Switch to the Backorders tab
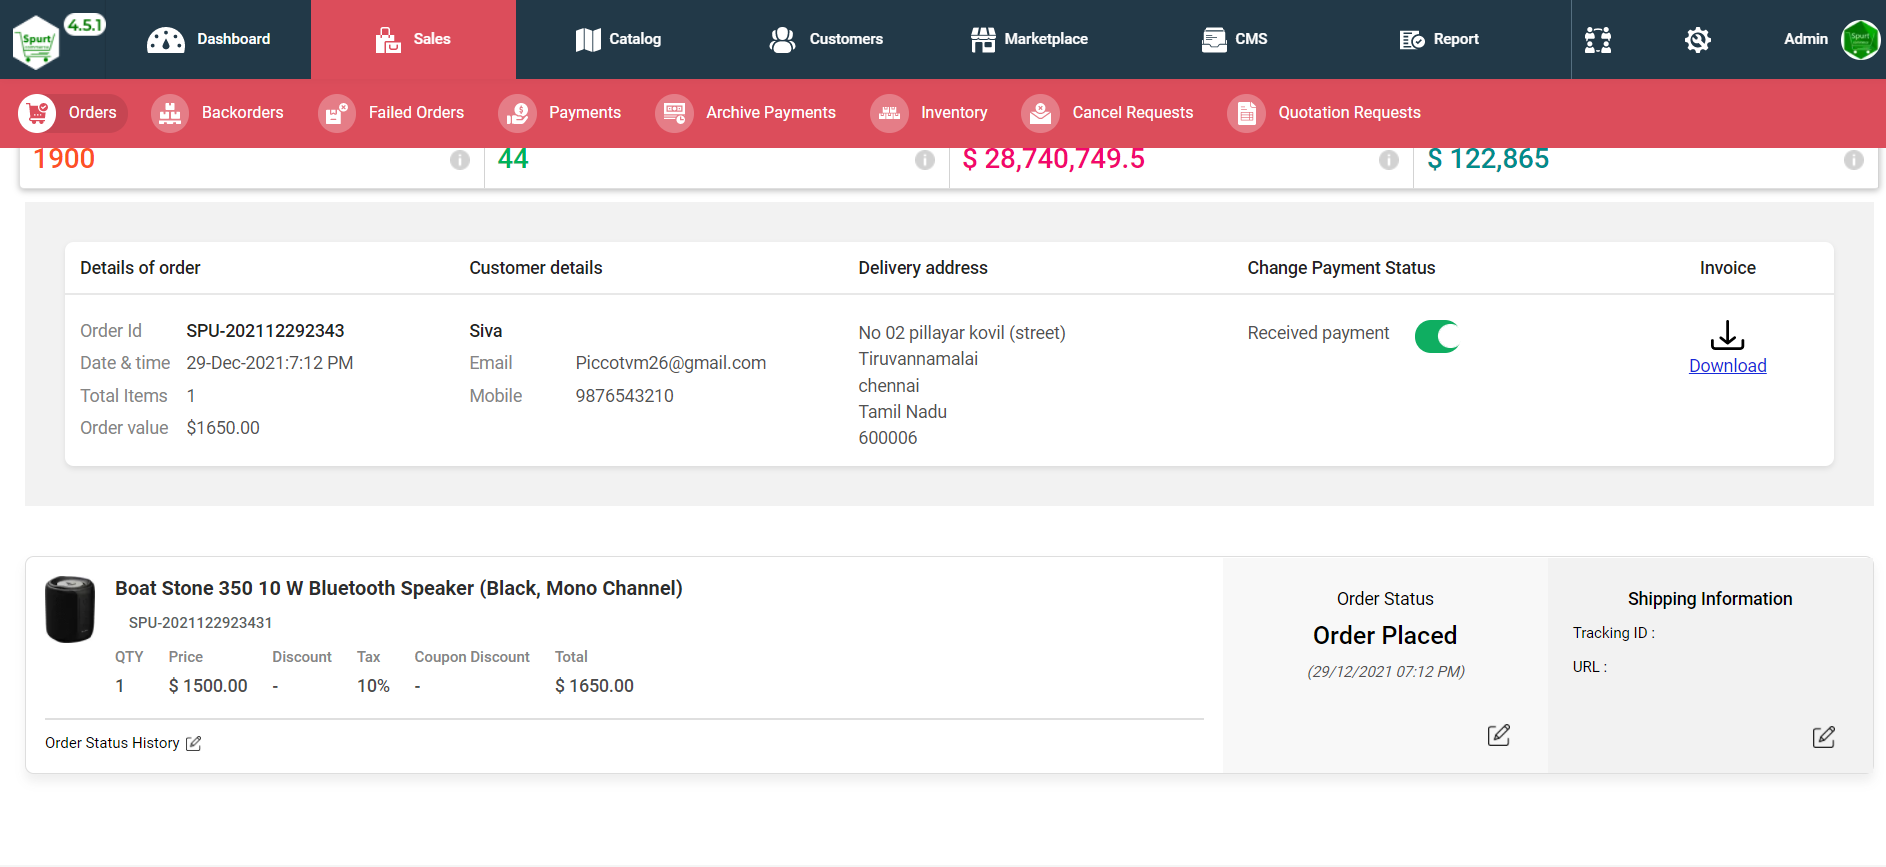 coord(217,113)
